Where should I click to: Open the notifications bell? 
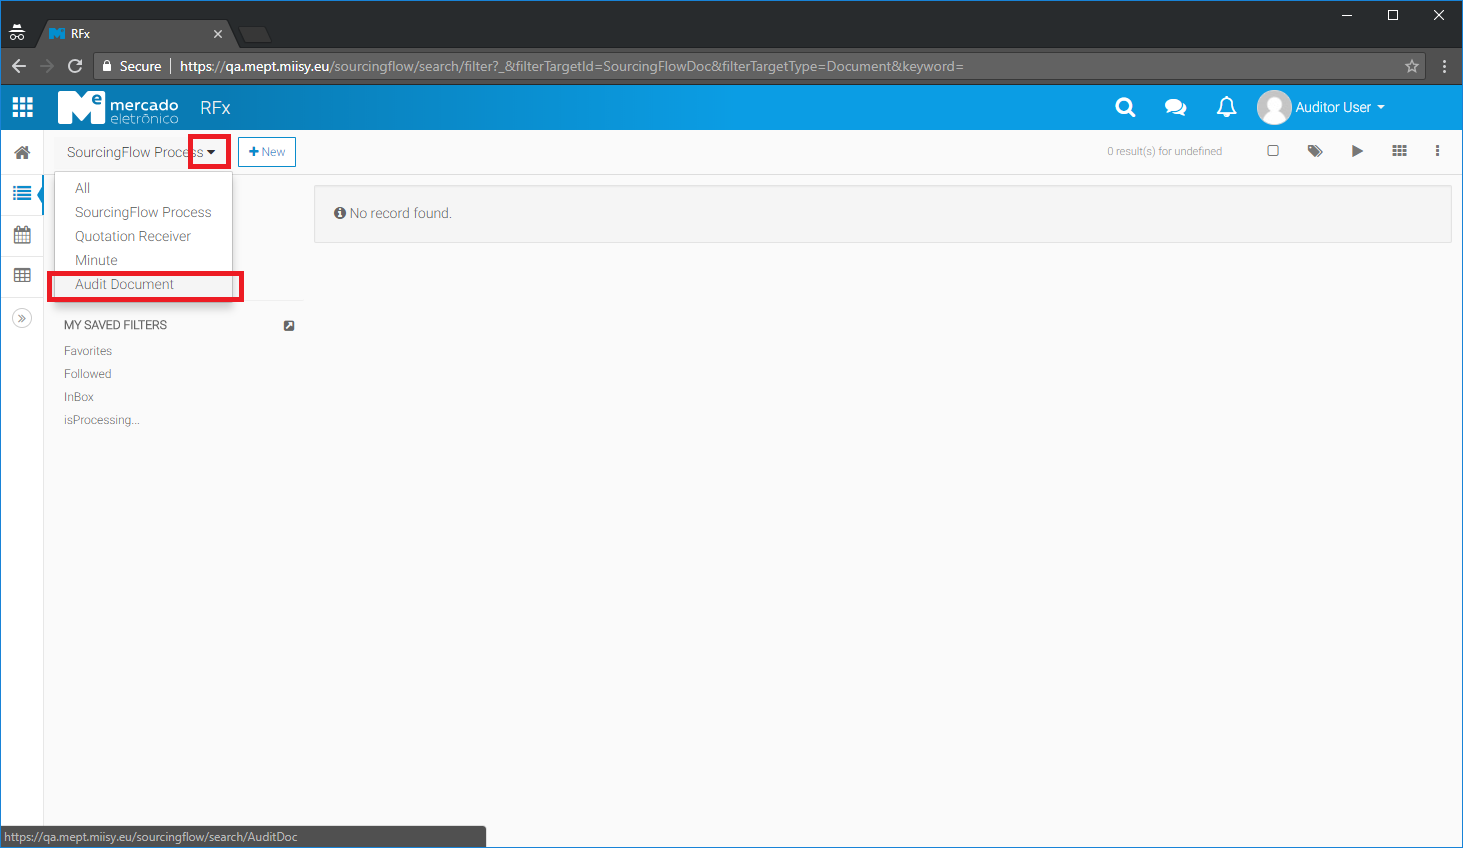click(x=1226, y=107)
